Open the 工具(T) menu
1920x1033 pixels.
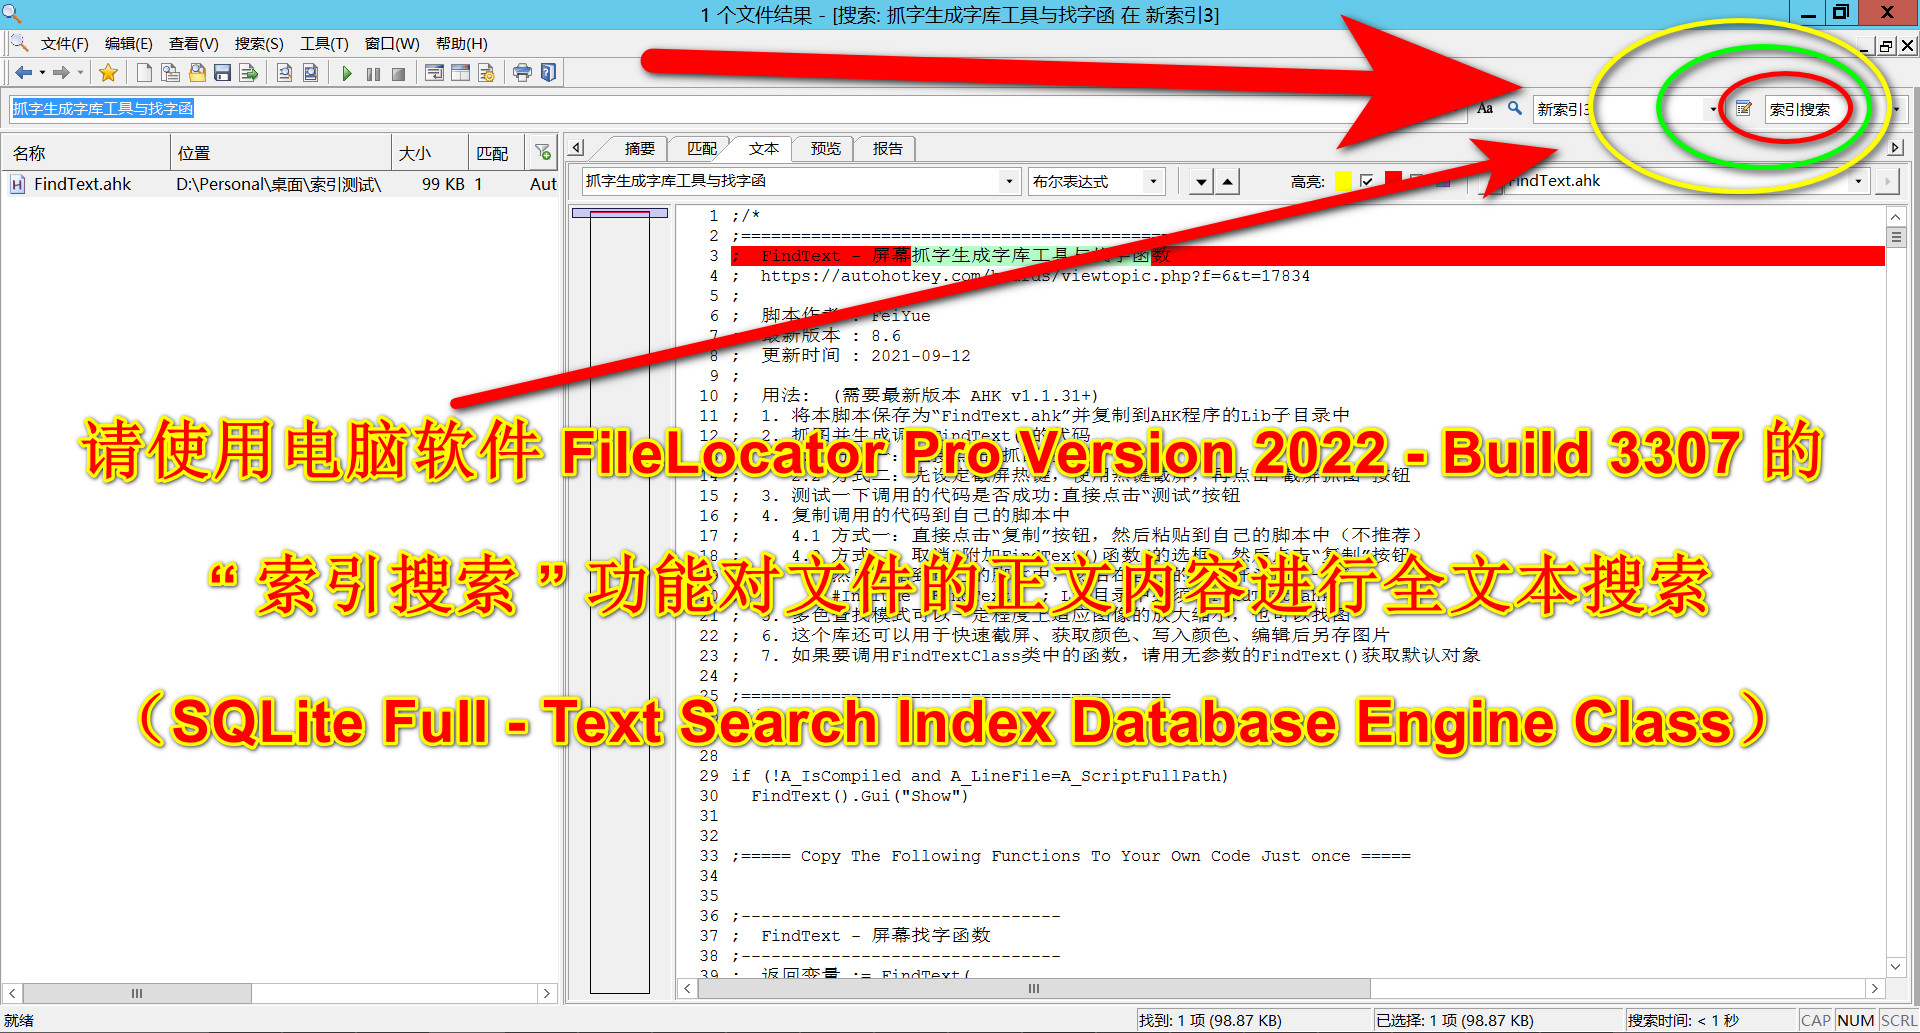pyautogui.click(x=324, y=44)
